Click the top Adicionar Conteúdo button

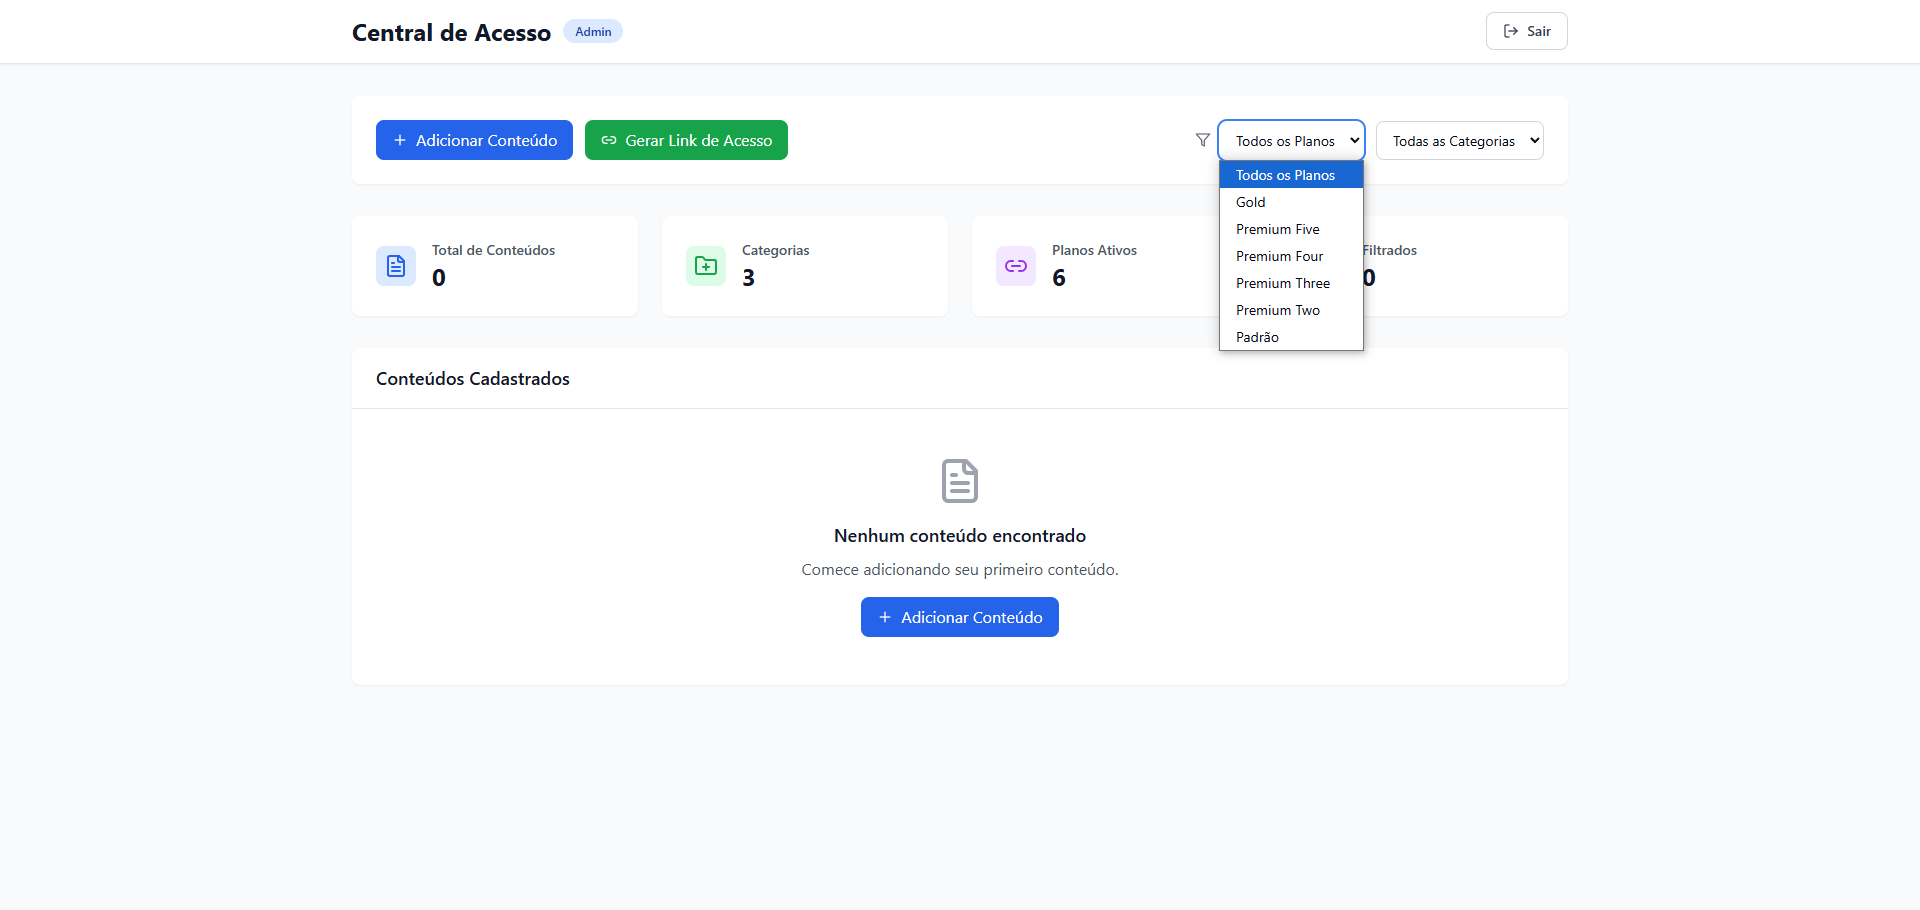click(x=474, y=140)
